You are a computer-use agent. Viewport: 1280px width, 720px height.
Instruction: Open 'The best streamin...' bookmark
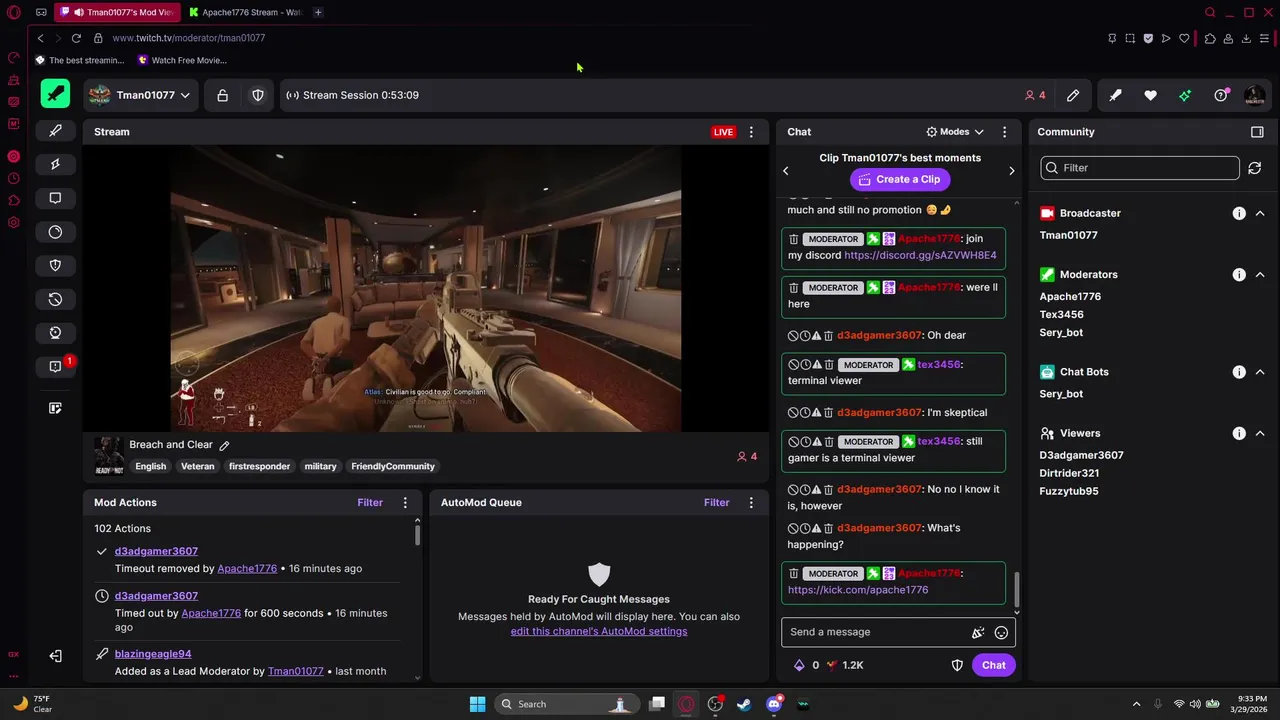[x=80, y=60]
